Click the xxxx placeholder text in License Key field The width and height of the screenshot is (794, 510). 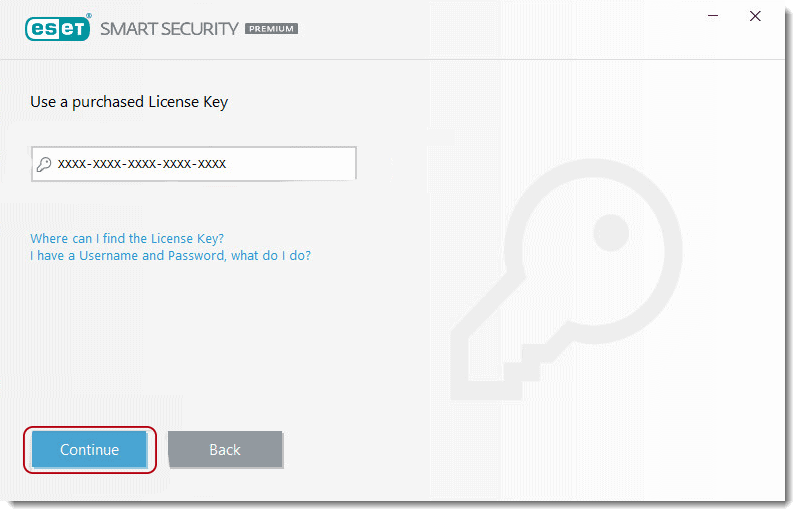pos(142,164)
